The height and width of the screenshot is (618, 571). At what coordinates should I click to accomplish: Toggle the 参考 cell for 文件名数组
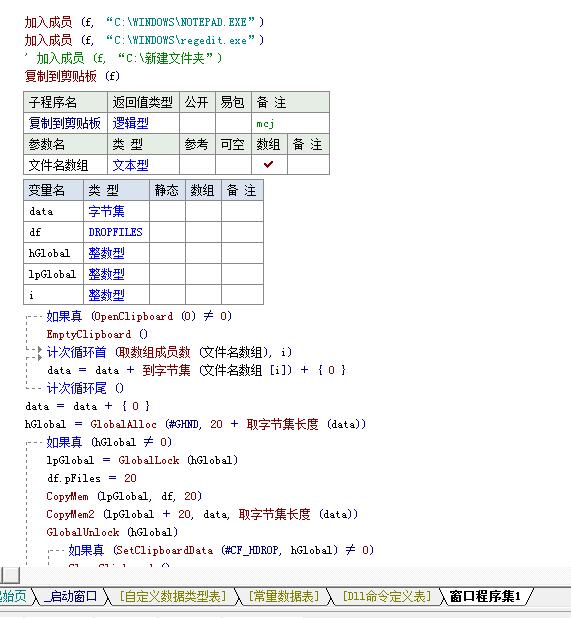click(197, 165)
